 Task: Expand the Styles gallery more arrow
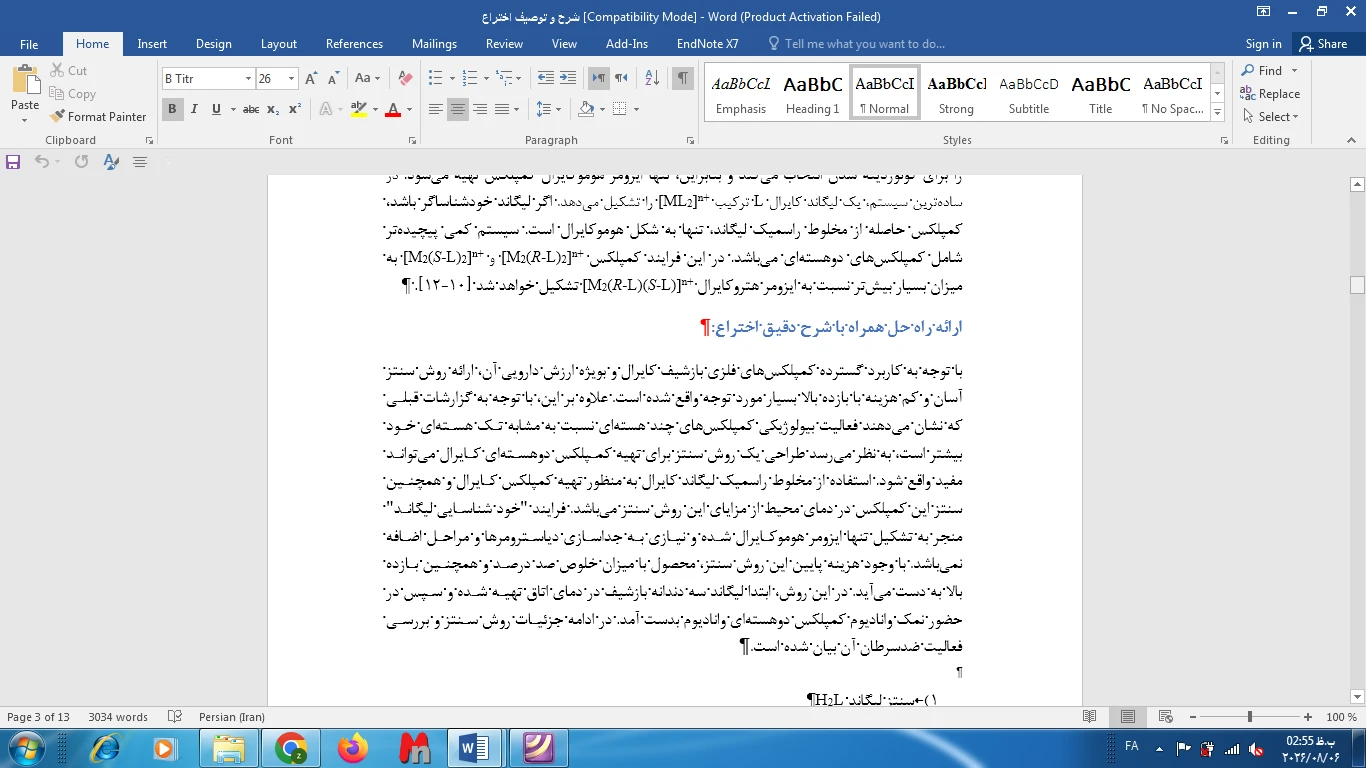coord(1217,112)
